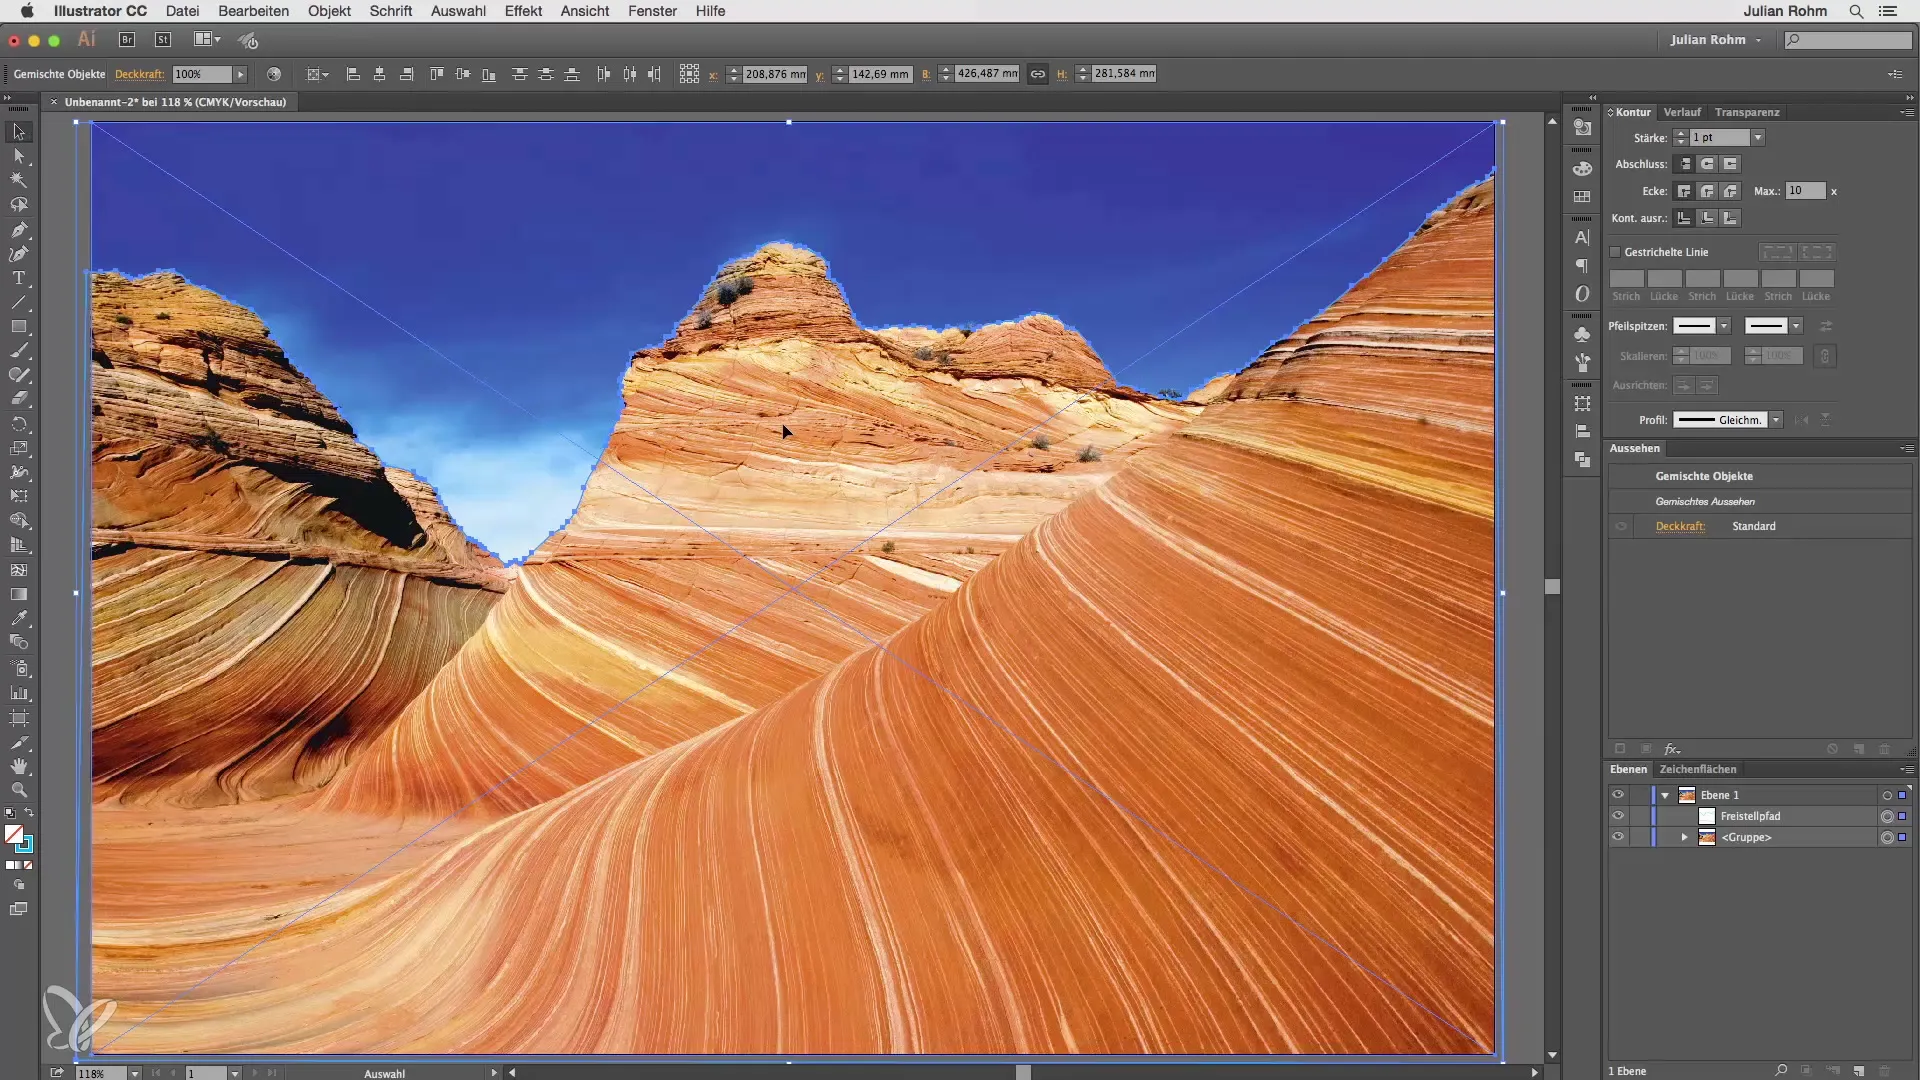Enable the Gestrichelte Linie checkbox
The image size is (1920, 1080).
pyautogui.click(x=1615, y=252)
